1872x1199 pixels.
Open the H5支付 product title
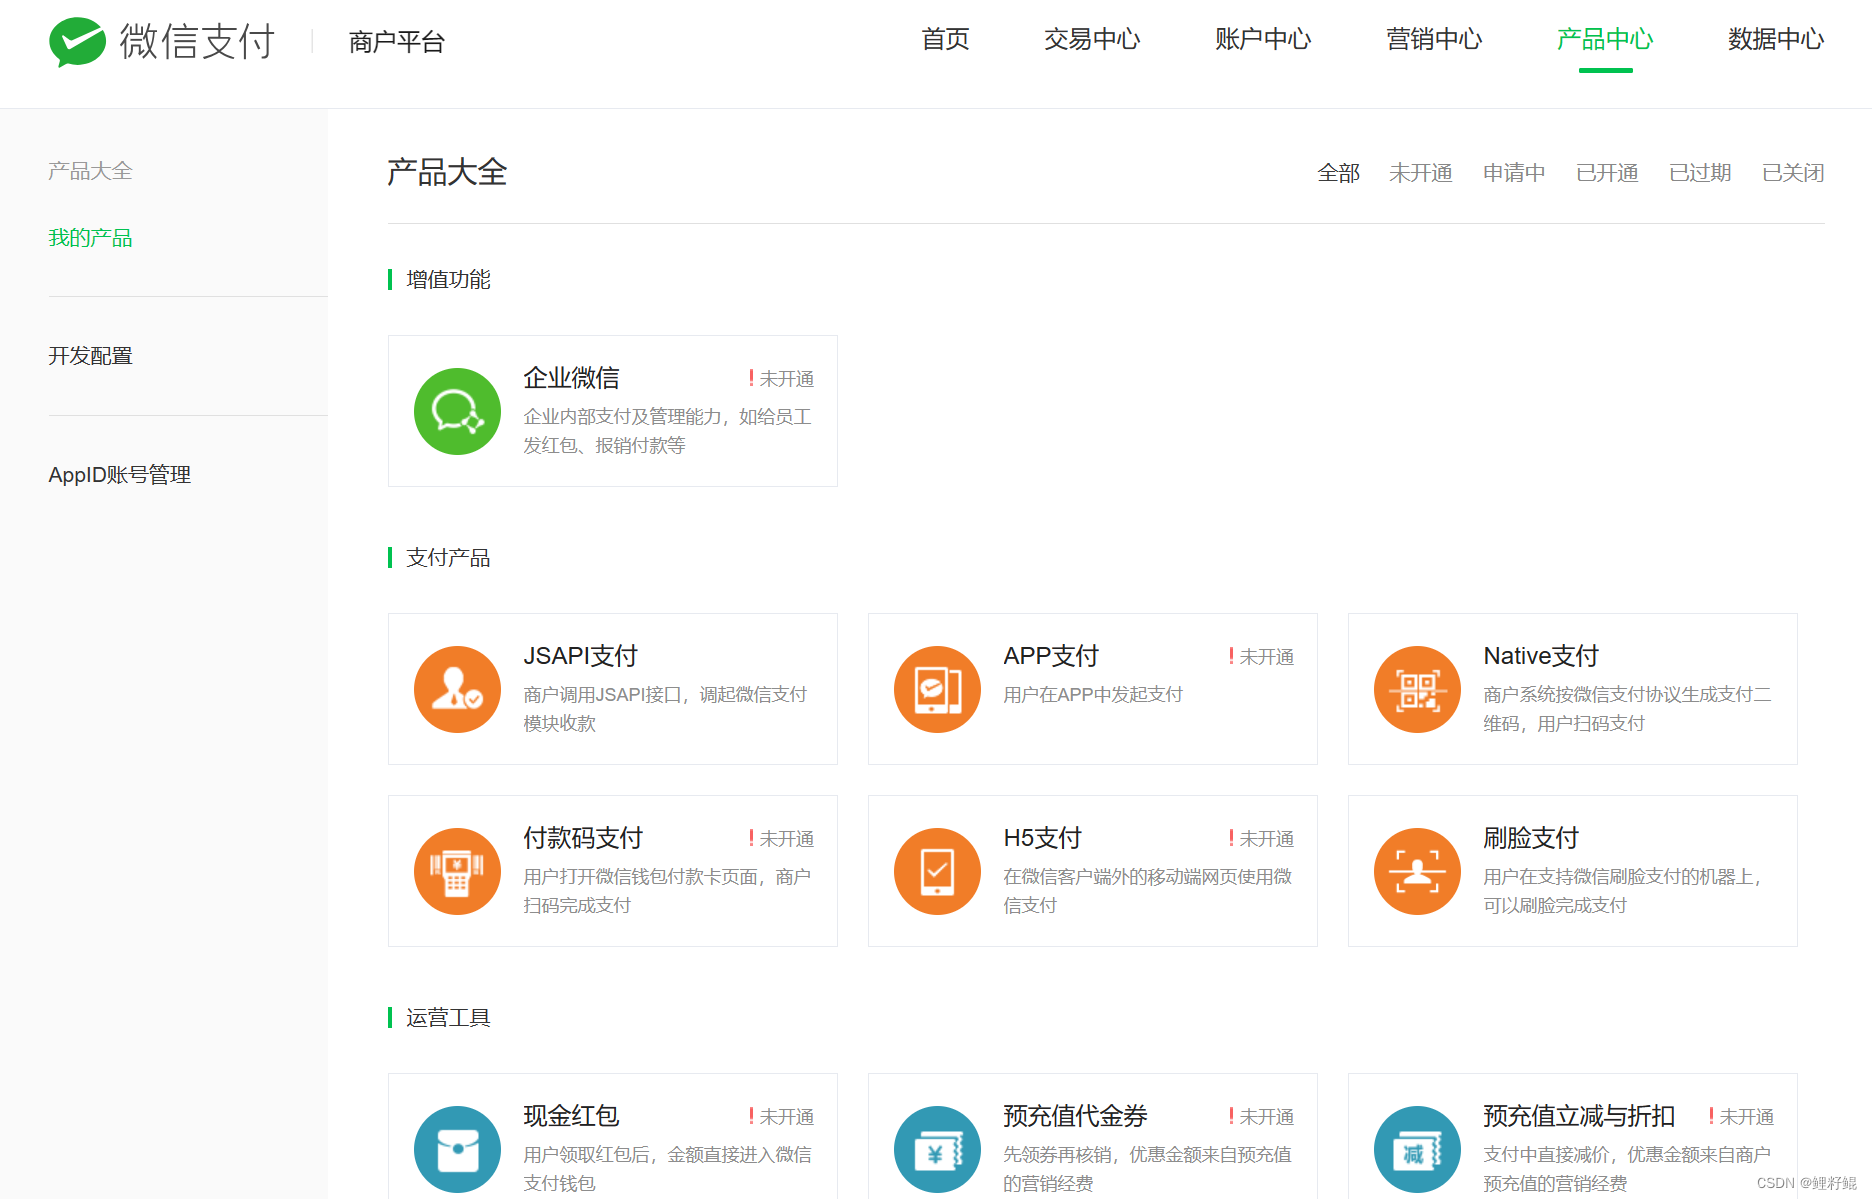pos(1042,838)
